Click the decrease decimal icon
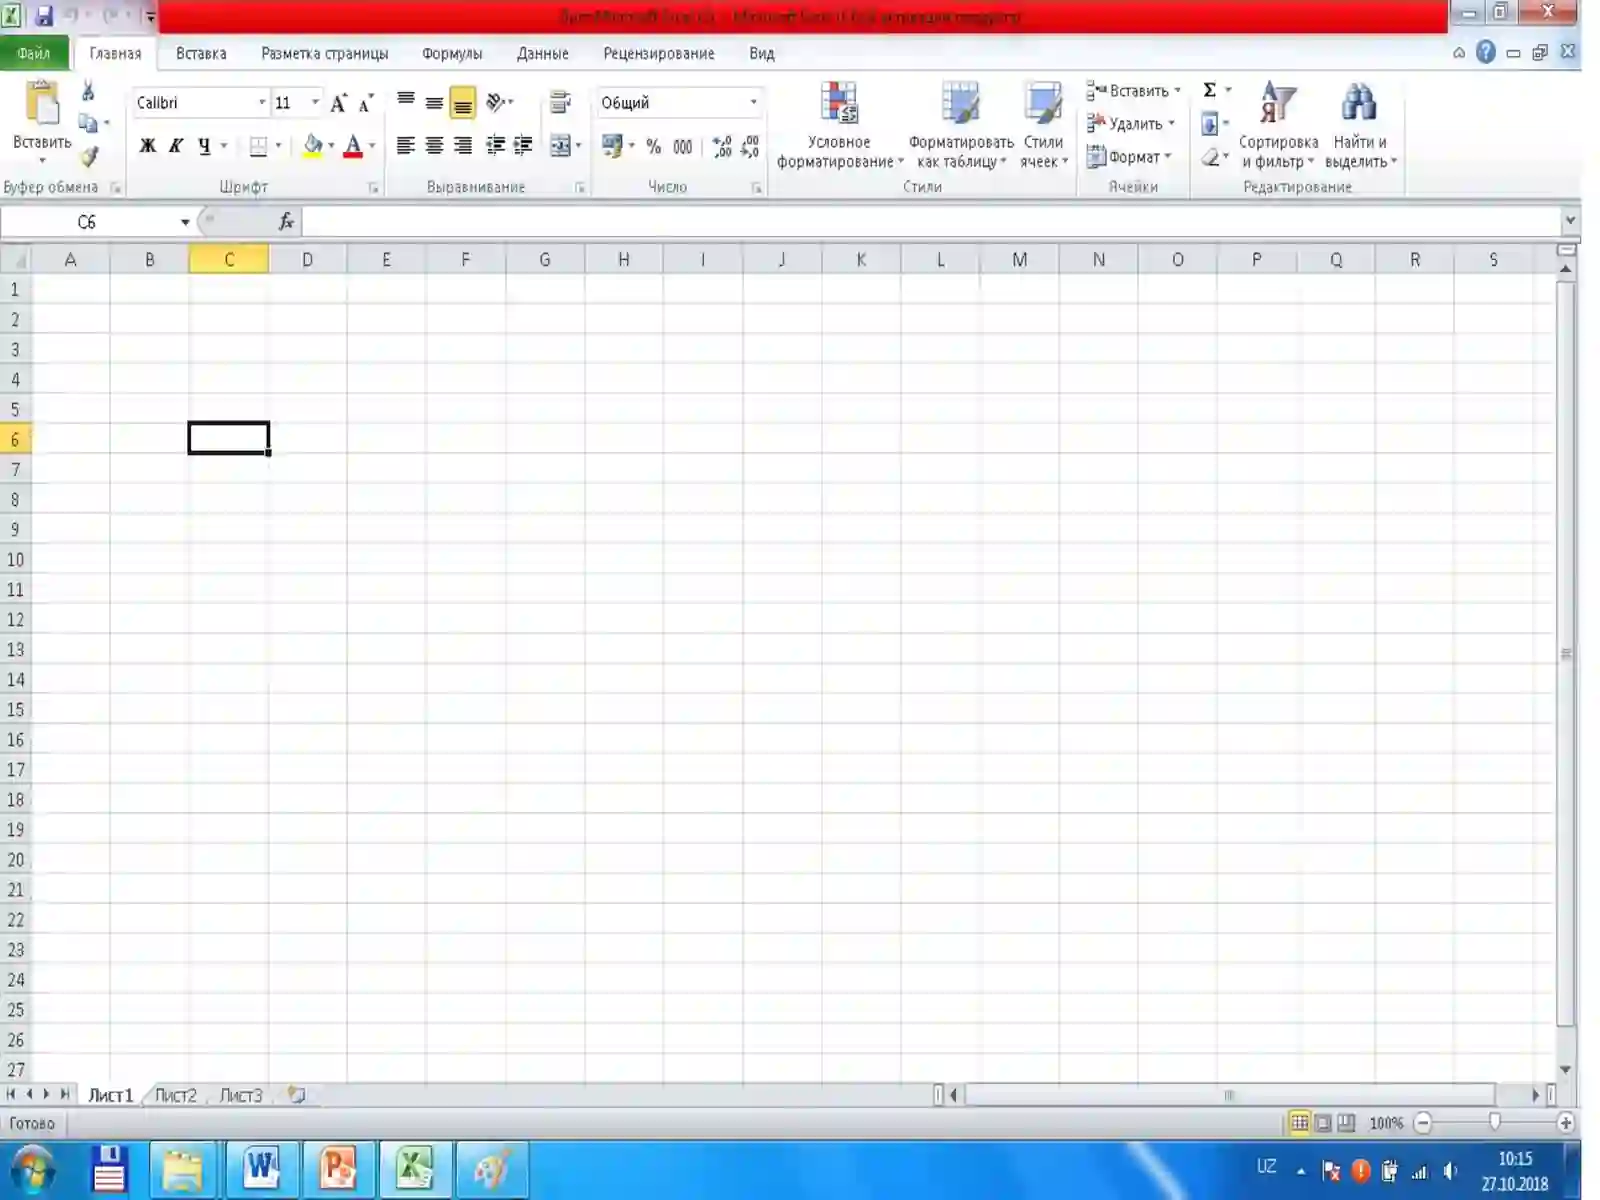The width and height of the screenshot is (1600, 1200). click(750, 146)
